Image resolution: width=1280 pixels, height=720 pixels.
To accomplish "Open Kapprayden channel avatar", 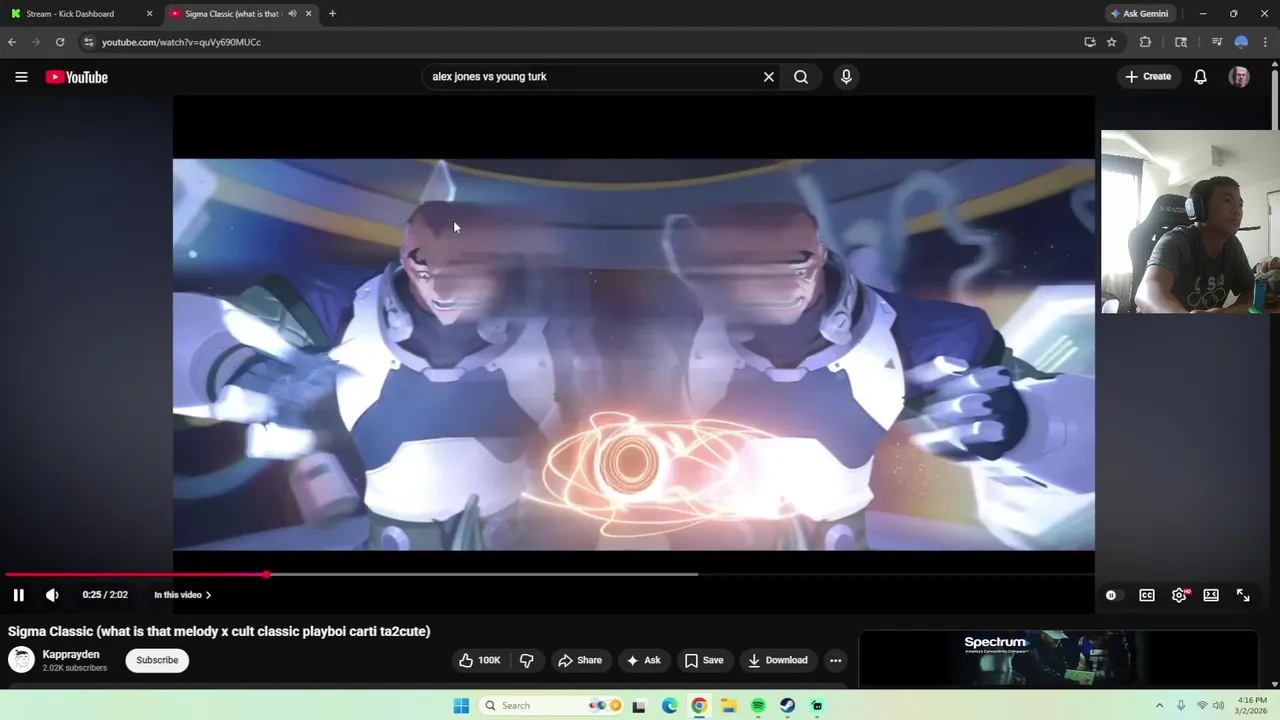I will tap(21, 660).
